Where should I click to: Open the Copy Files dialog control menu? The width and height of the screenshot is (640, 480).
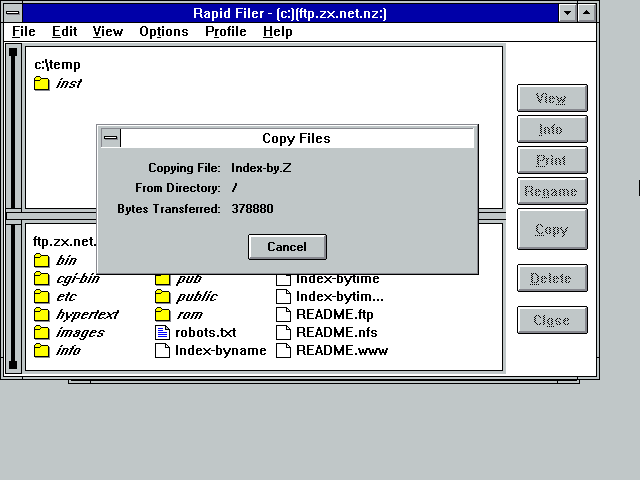coord(110,138)
